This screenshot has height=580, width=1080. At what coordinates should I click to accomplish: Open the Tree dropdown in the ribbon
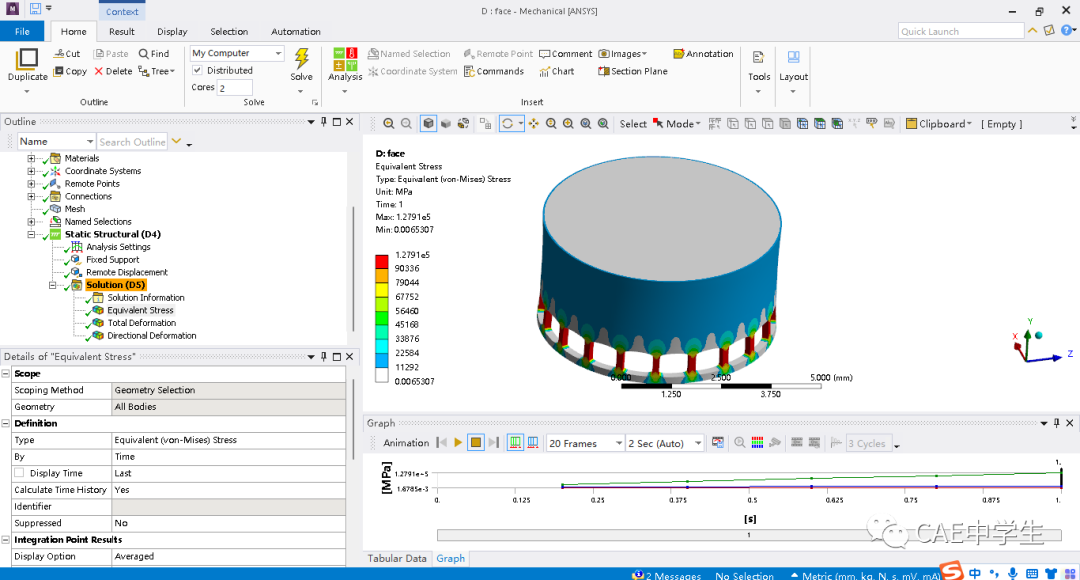click(156, 71)
